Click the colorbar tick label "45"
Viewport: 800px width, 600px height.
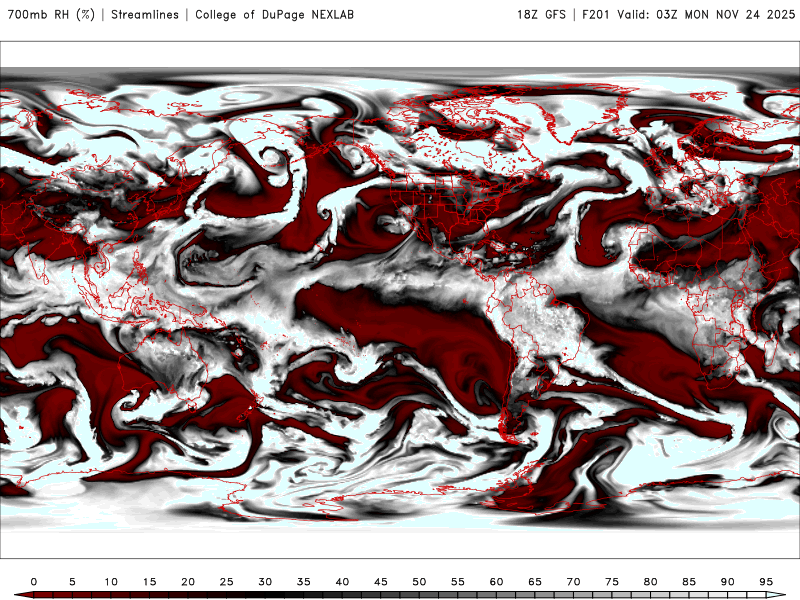pyautogui.click(x=381, y=582)
